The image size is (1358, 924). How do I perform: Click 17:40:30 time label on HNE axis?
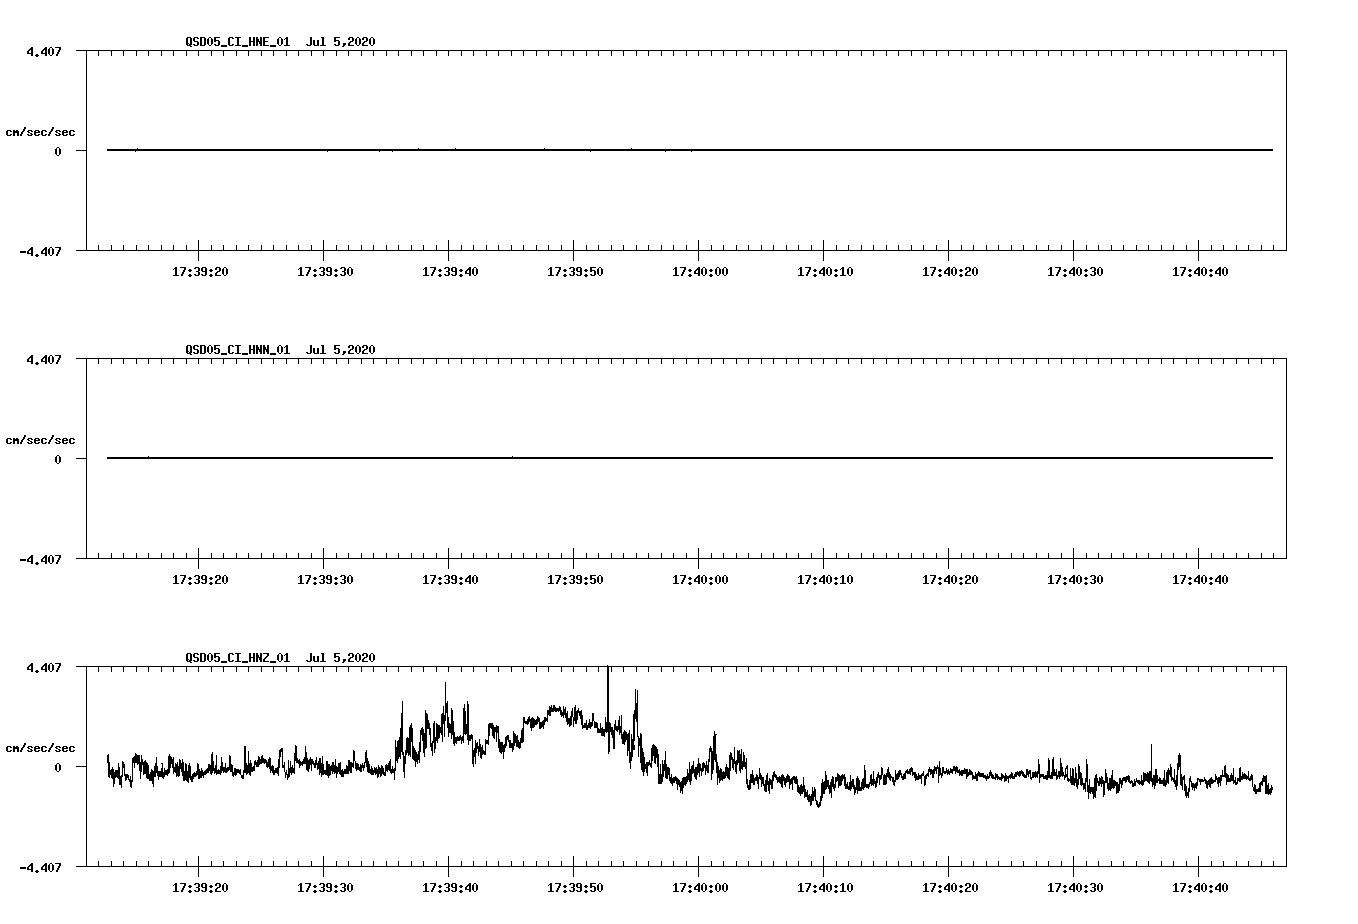(x=1075, y=271)
